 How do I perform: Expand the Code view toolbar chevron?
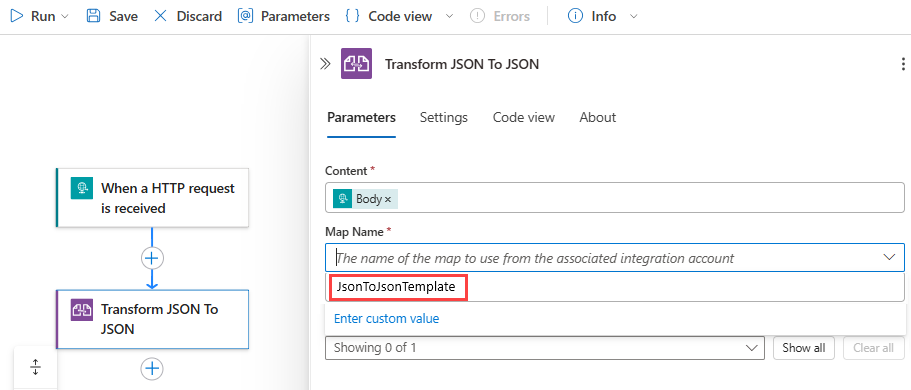click(x=449, y=16)
